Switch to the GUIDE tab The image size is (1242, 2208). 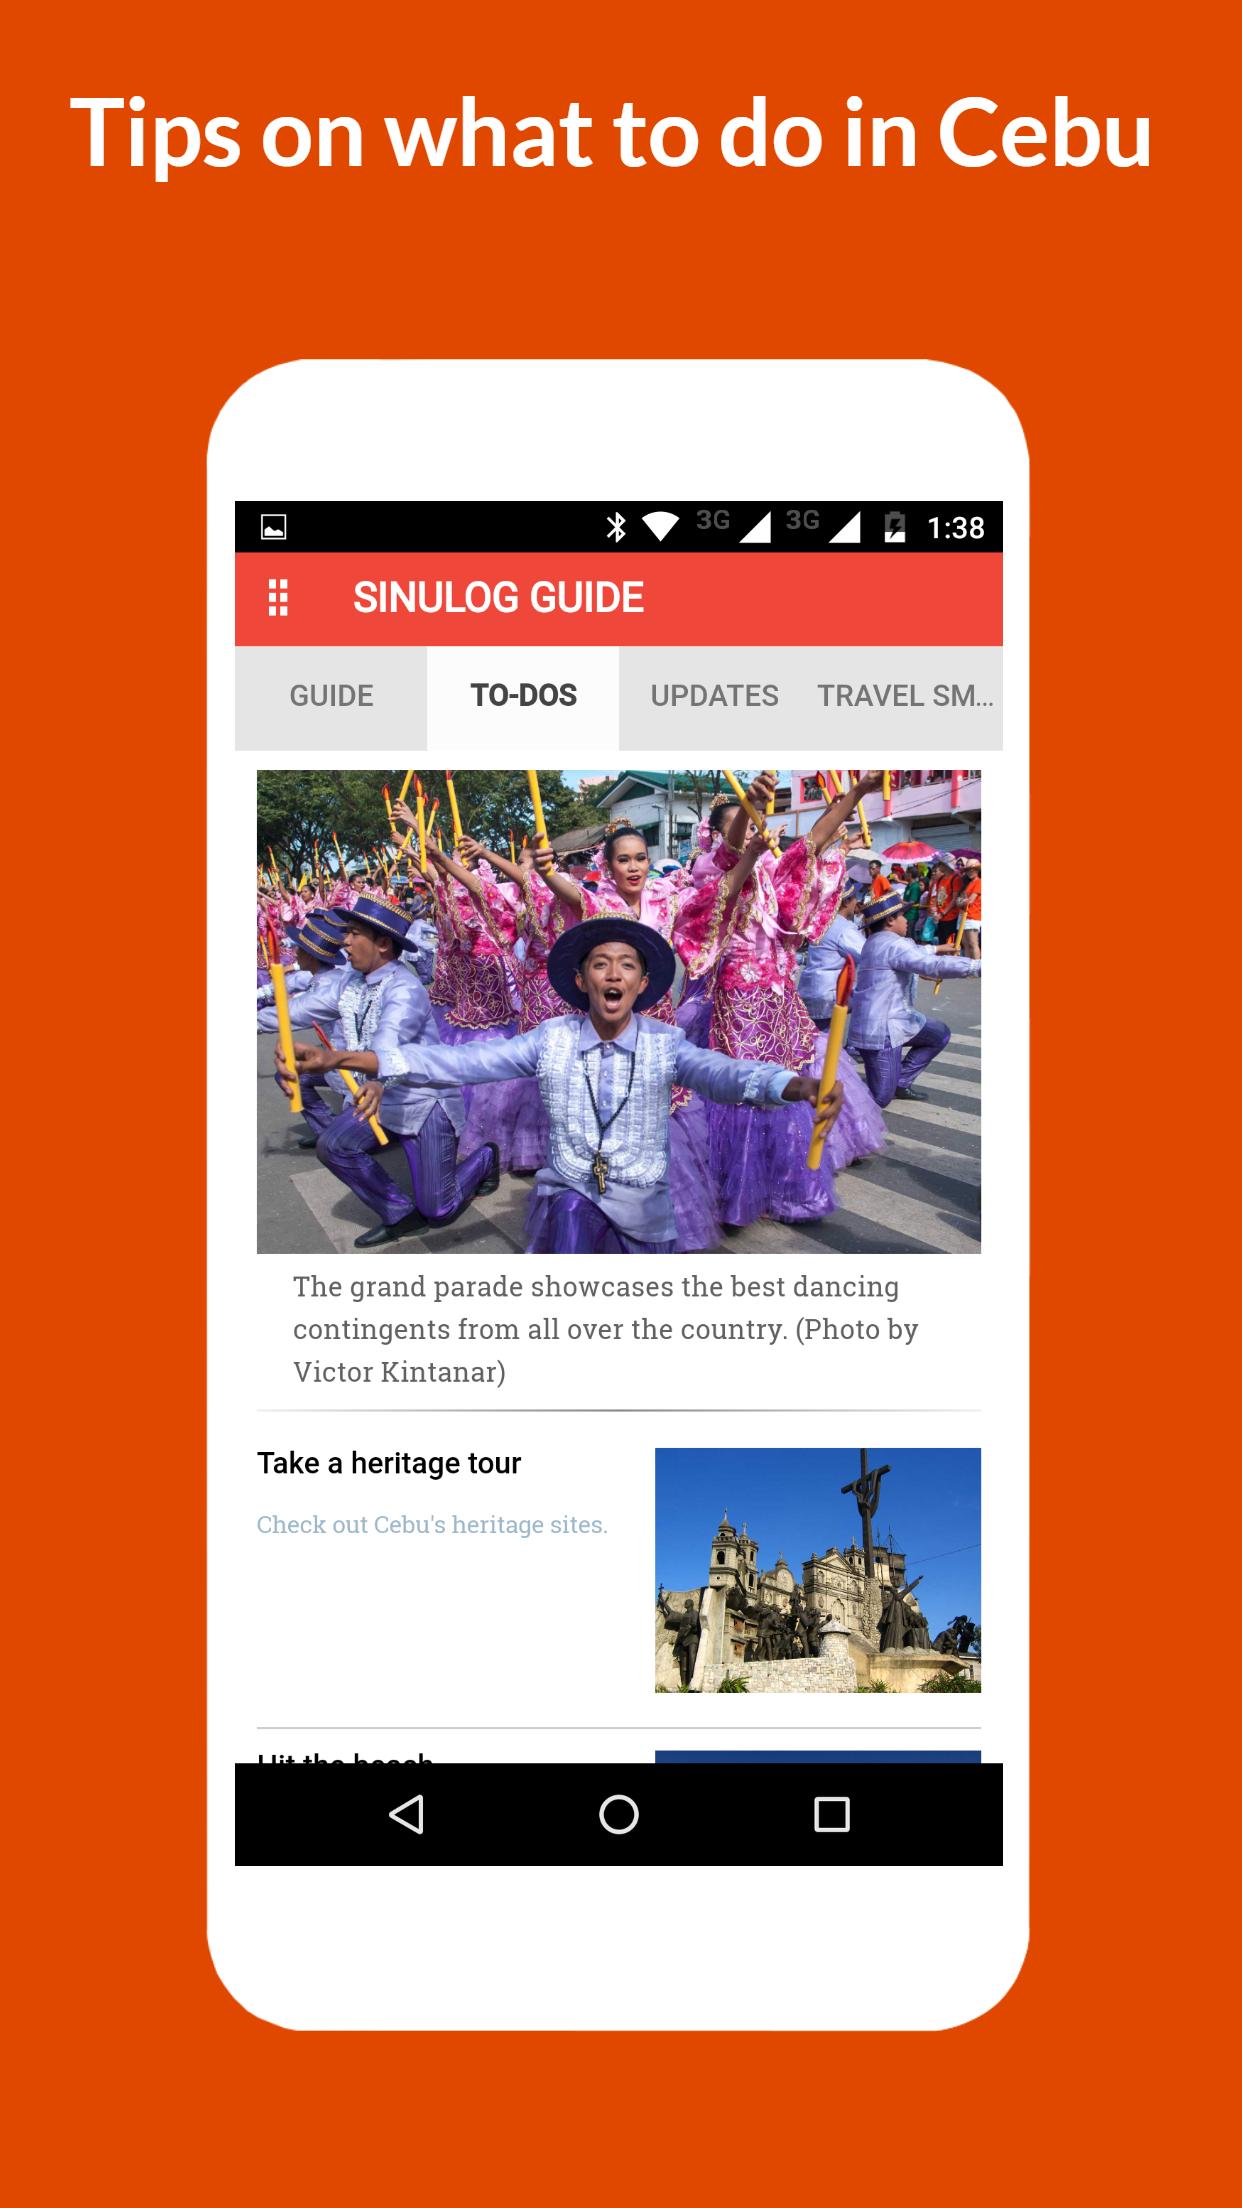coord(331,697)
